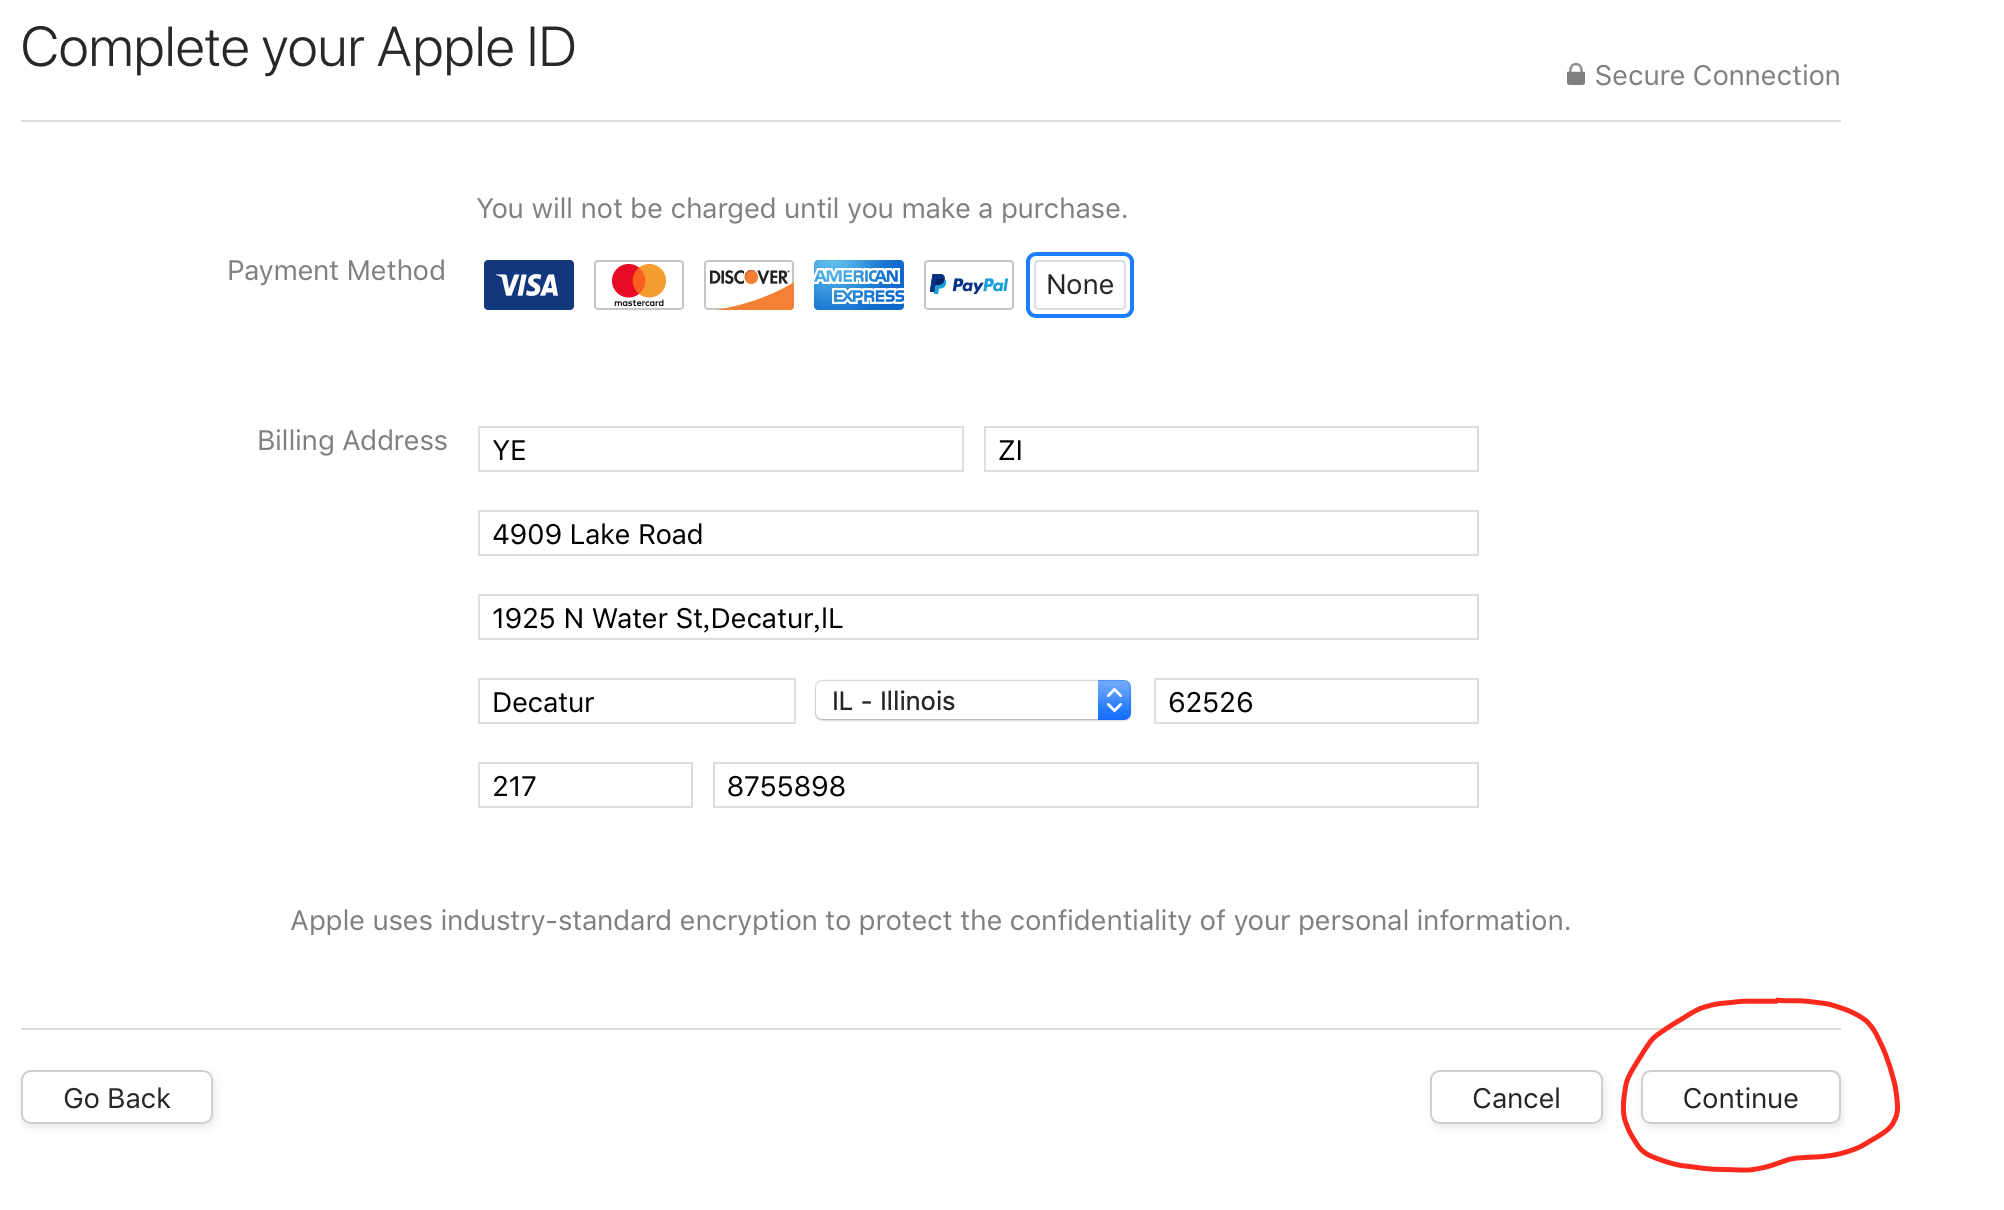Choose the Mastercard payment icon

coord(638,285)
